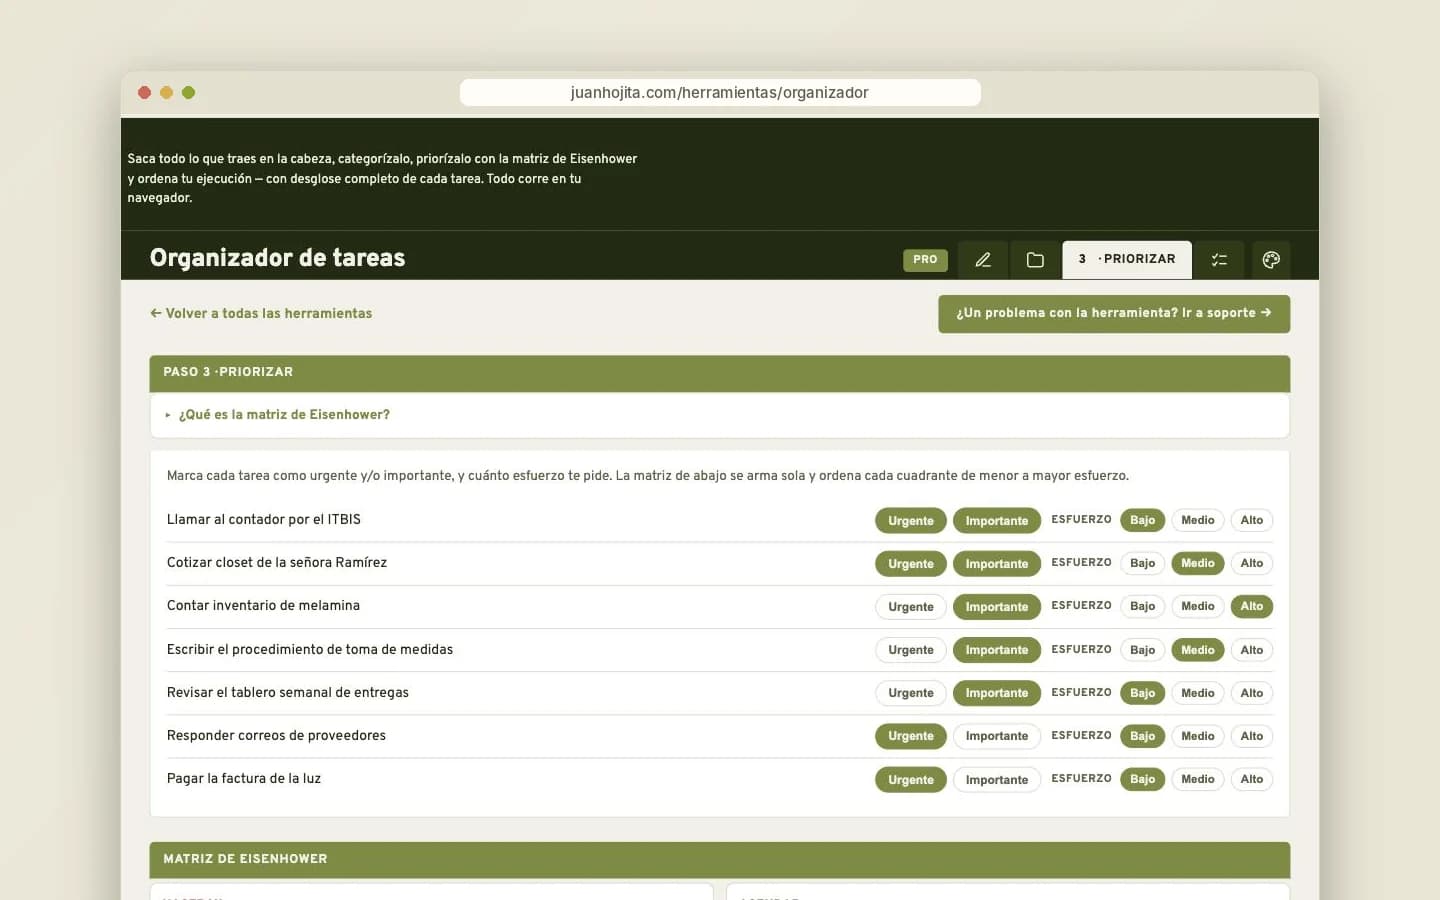Toggle Urgente for Escribir el procedimiento de toma de medidas

point(911,650)
